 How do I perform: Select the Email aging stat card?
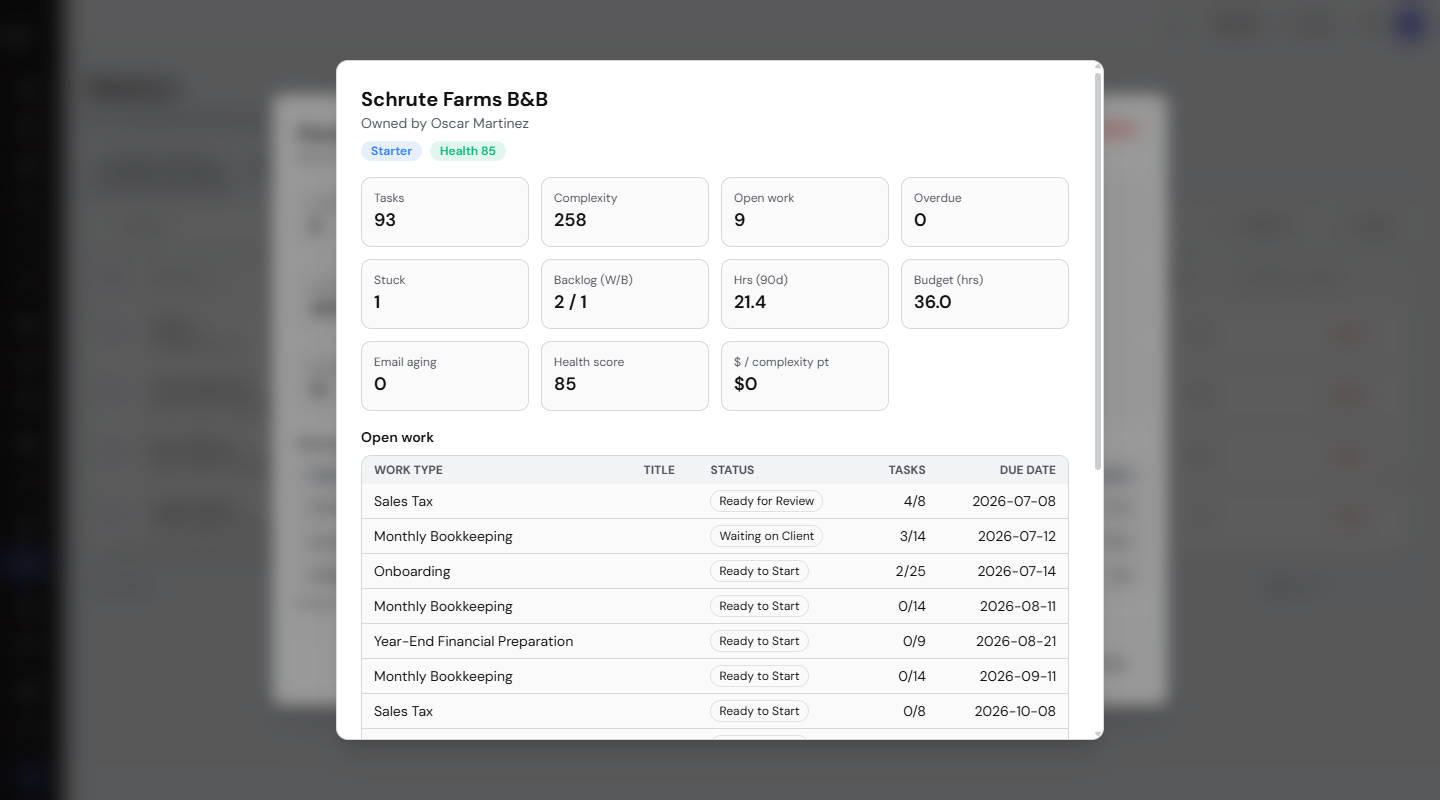coord(445,376)
